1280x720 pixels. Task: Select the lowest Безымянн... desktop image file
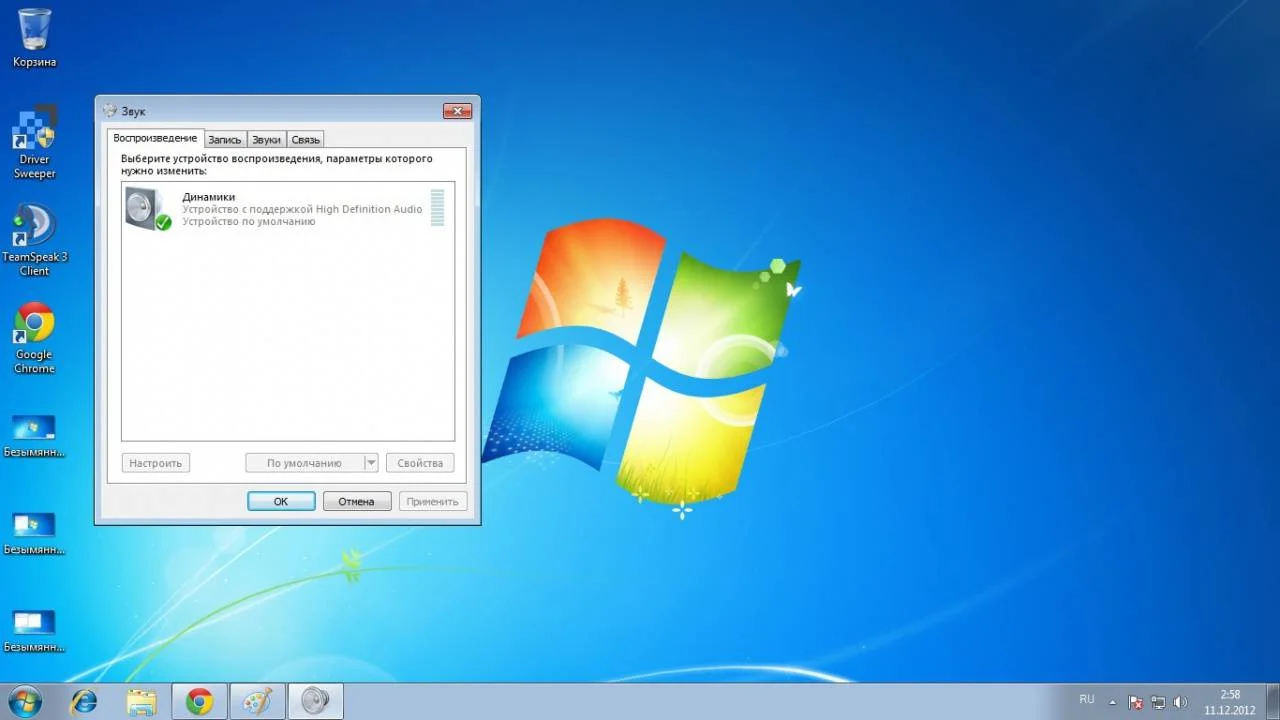click(x=34, y=630)
